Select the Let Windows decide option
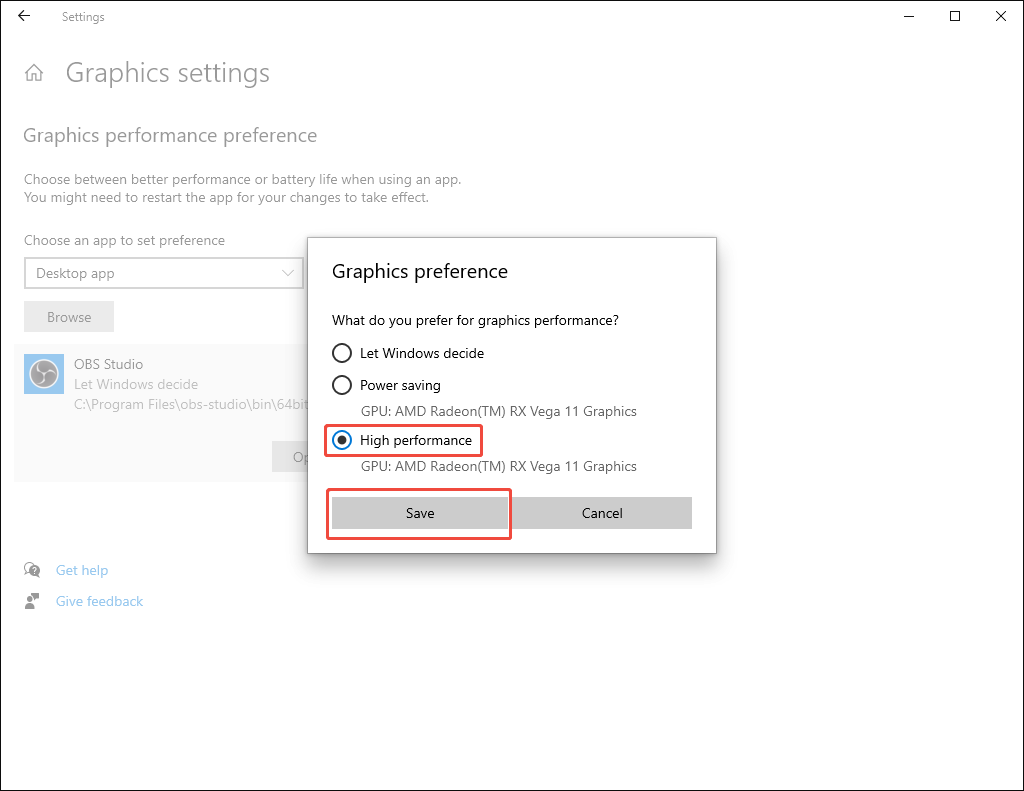Viewport: 1024px width, 791px height. (x=341, y=353)
